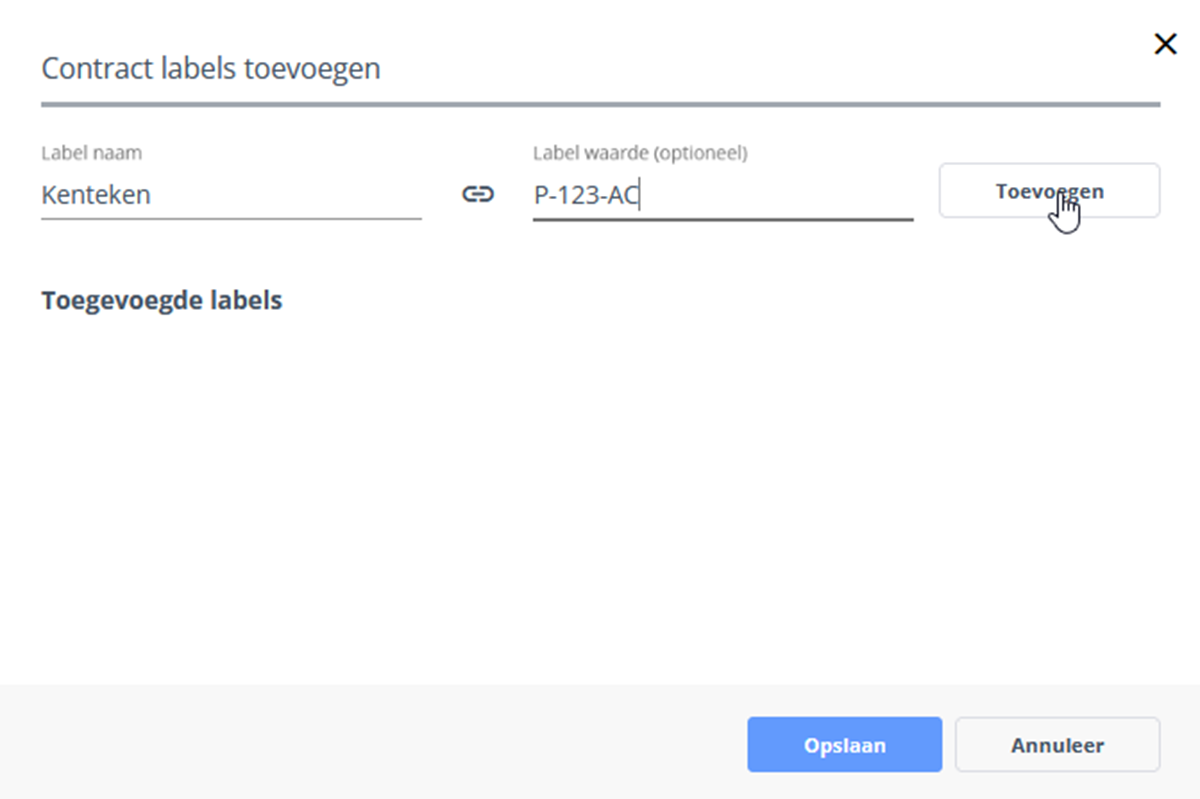Click the divider line under the dialog title
Image resolution: width=1200 pixels, height=799 pixels.
(600, 104)
